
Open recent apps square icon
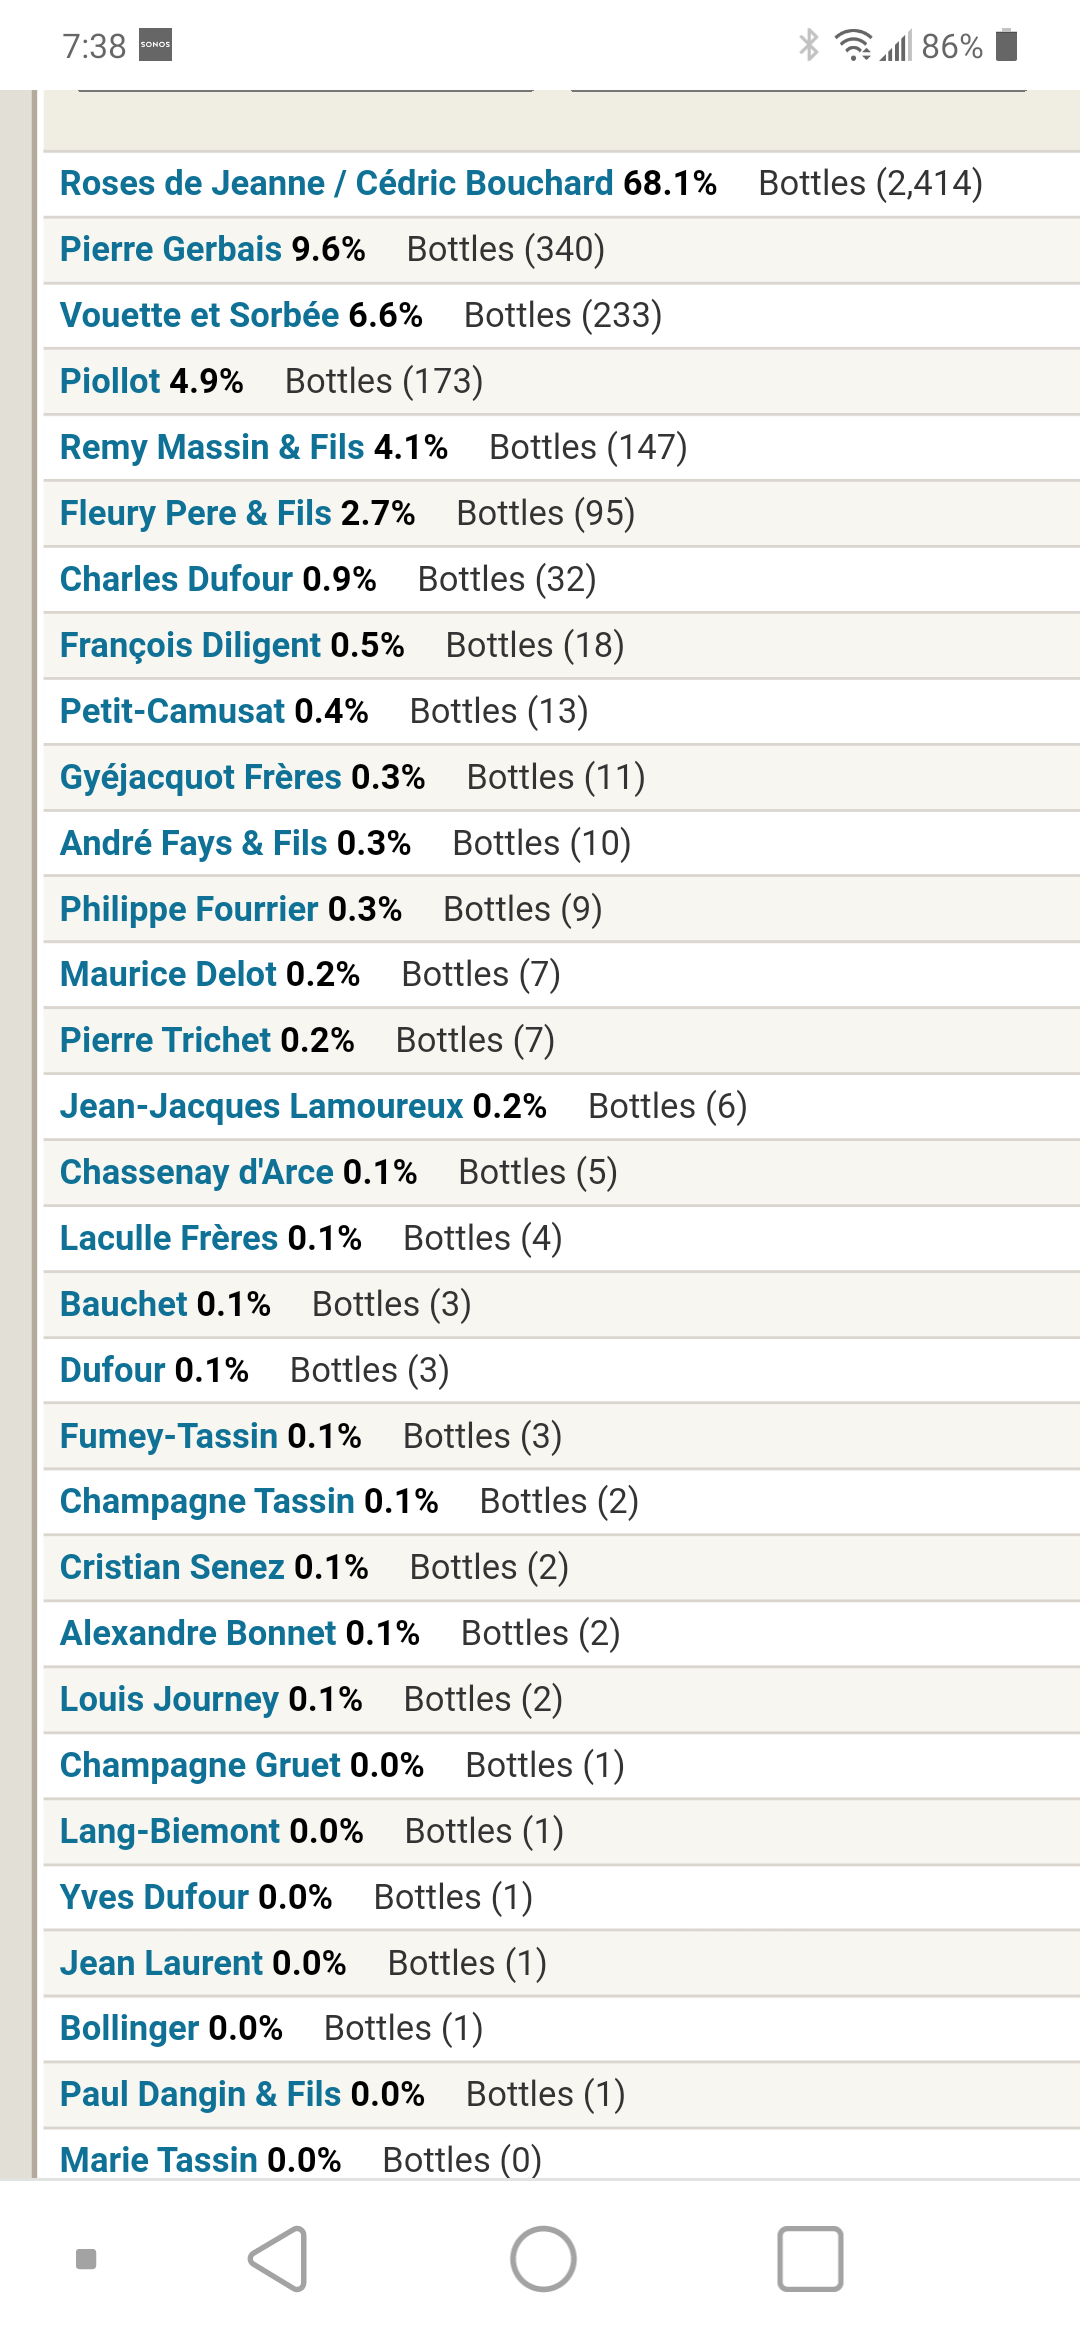pyautogui.click(x=810, y=2258)
